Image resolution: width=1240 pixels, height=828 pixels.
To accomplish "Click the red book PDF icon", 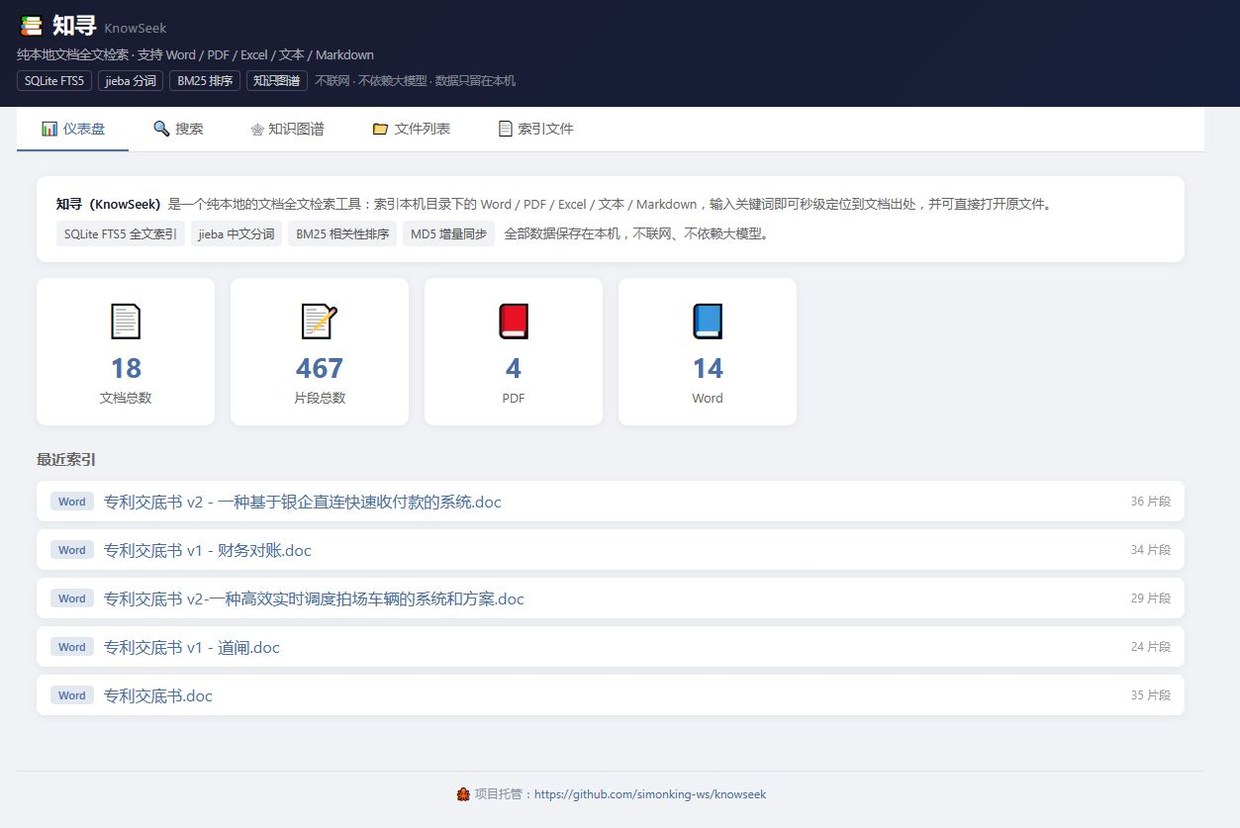I will pyautogui.click(x=513, y=321).
